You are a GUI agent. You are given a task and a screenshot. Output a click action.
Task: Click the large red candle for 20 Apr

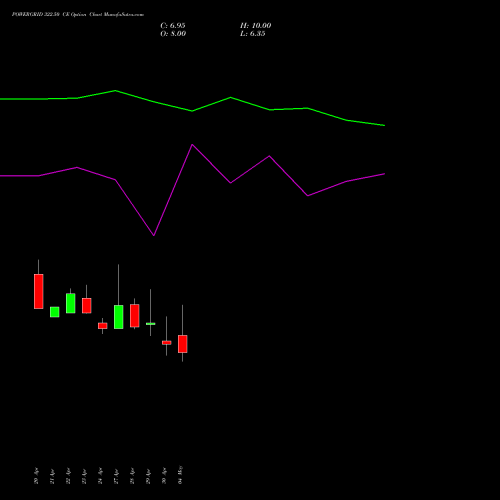tap(39, 291)
